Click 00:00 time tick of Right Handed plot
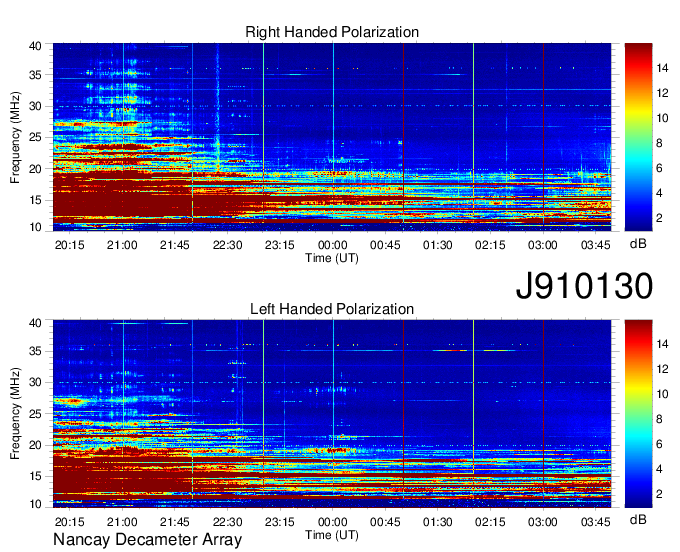The image size is (680, 552). coord(333,245)
